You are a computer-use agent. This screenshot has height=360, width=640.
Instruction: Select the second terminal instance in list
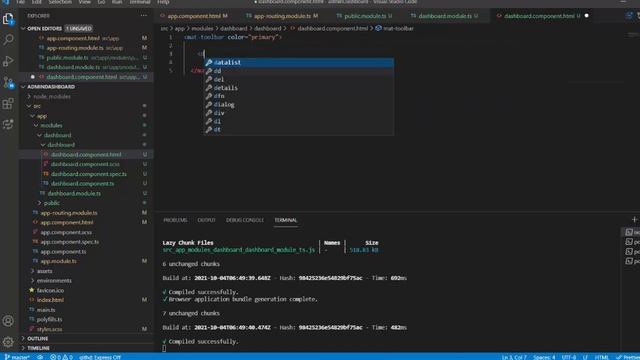point(632,242)
